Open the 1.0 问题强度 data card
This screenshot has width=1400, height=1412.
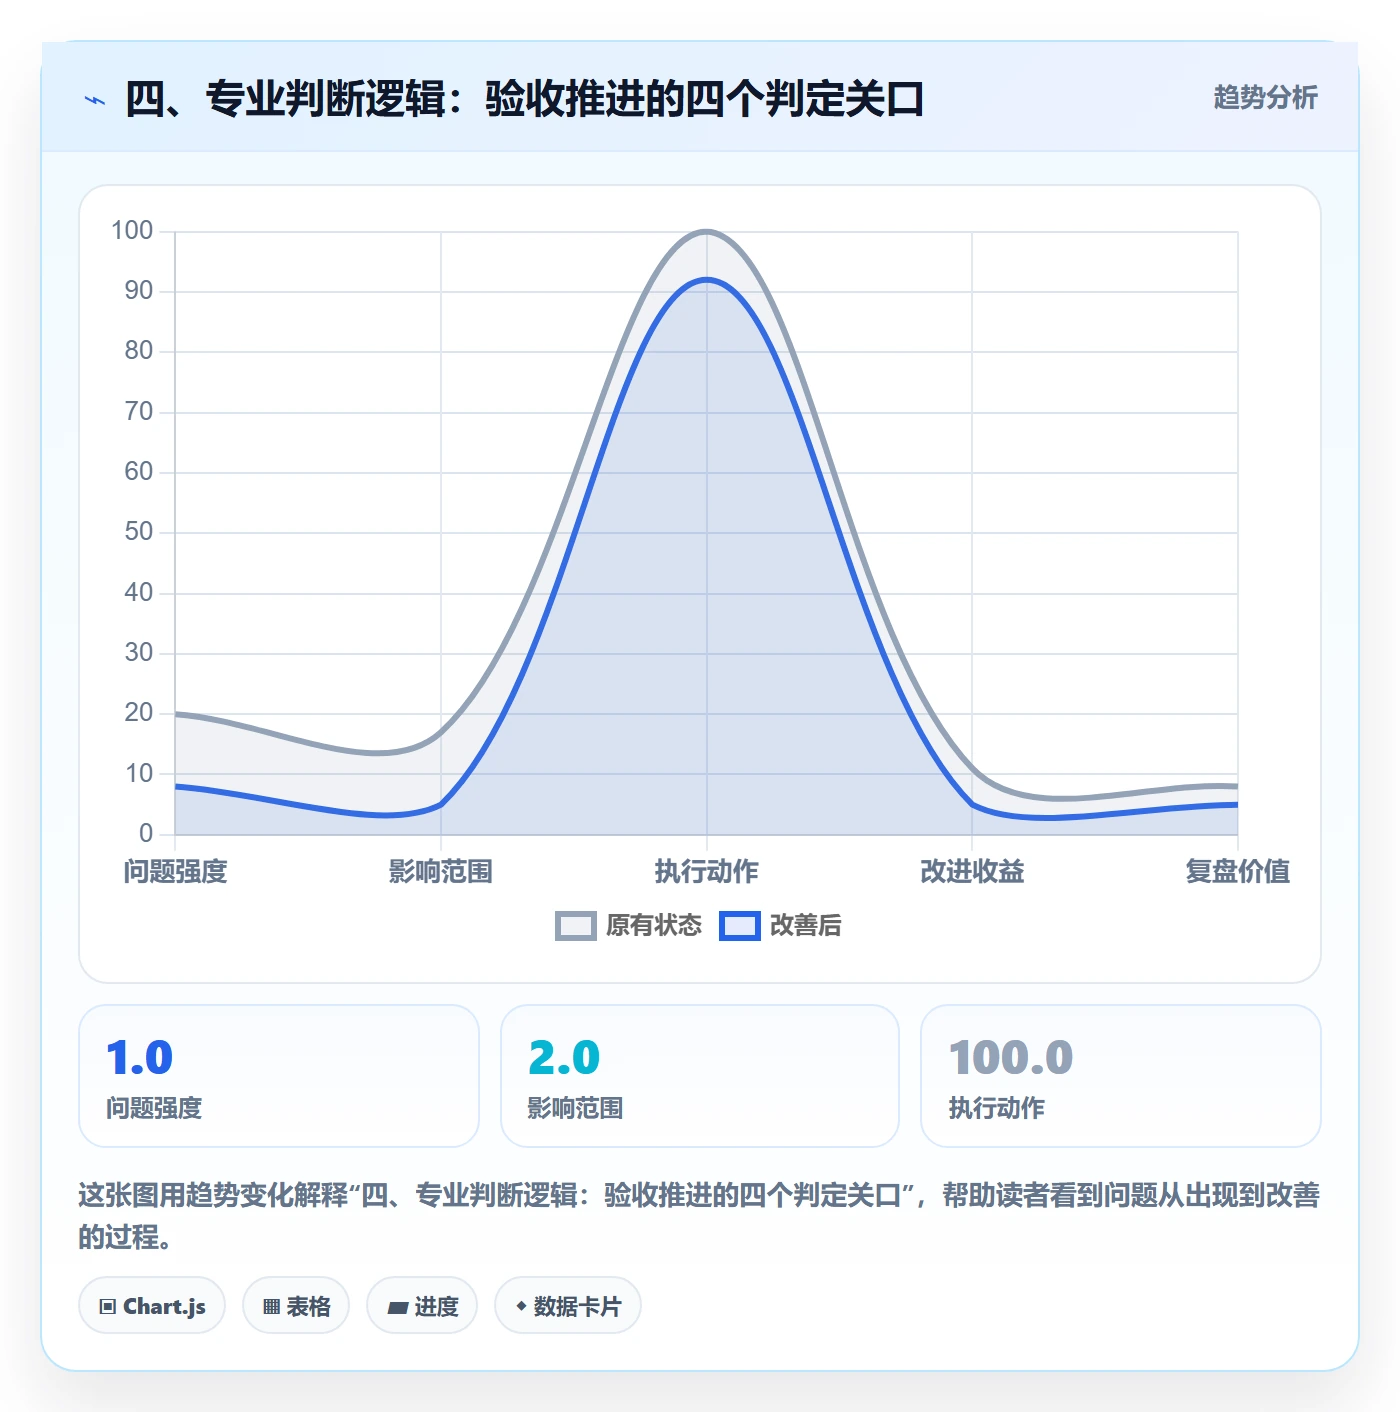click(279, 1076)
